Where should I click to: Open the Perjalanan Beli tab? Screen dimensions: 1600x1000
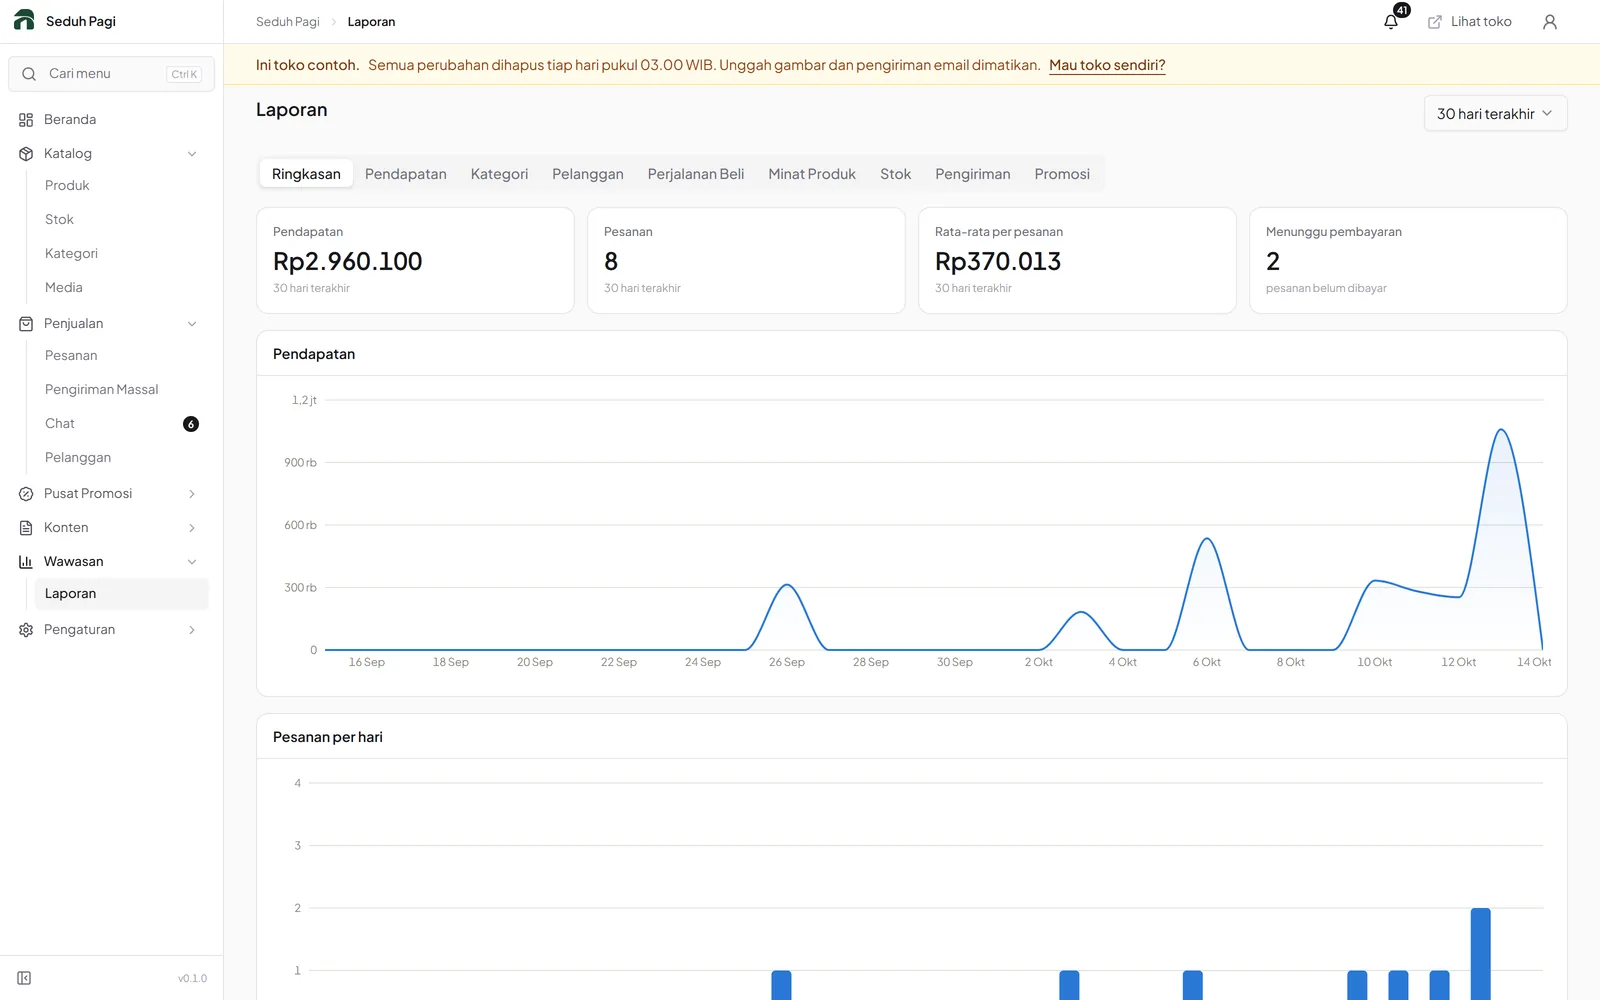(x=696, y=174)
